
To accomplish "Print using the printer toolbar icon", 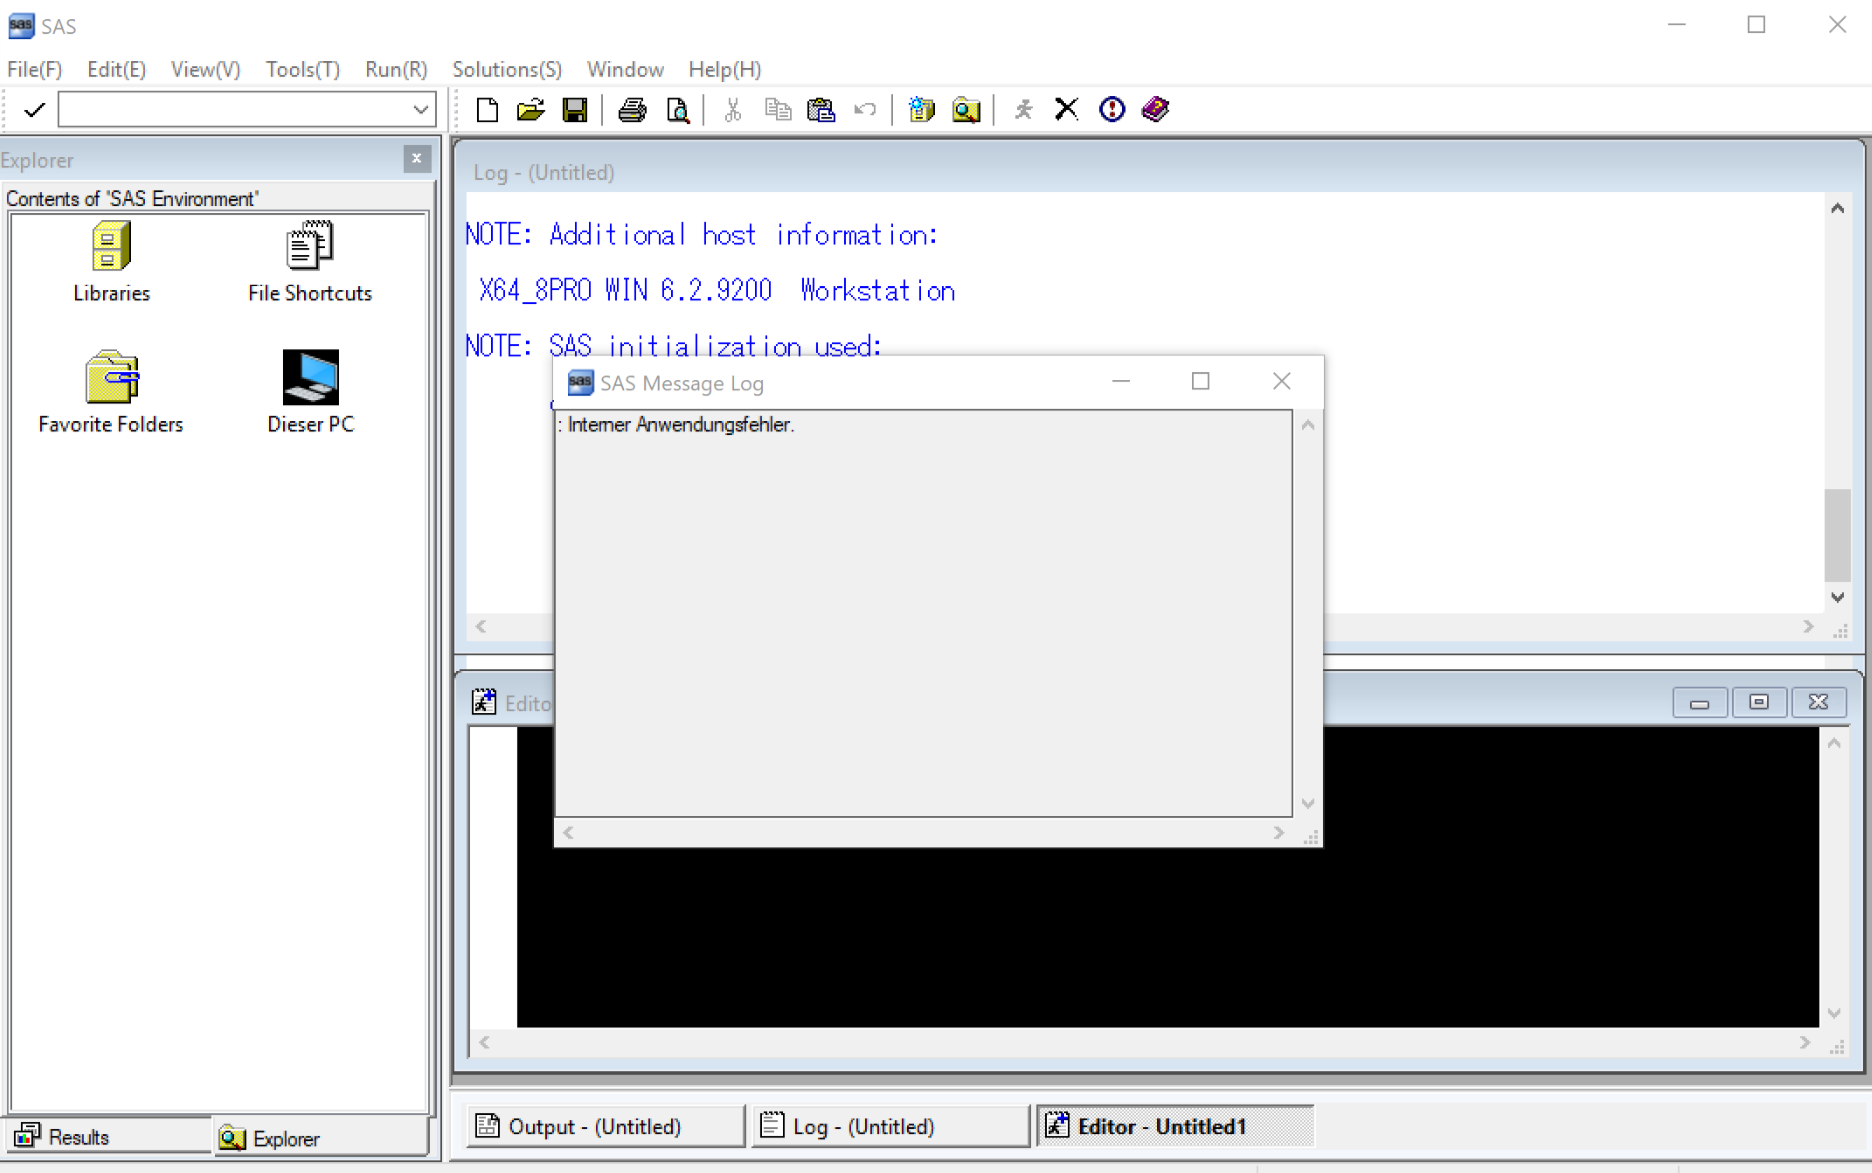I will (x=632, y=110).
